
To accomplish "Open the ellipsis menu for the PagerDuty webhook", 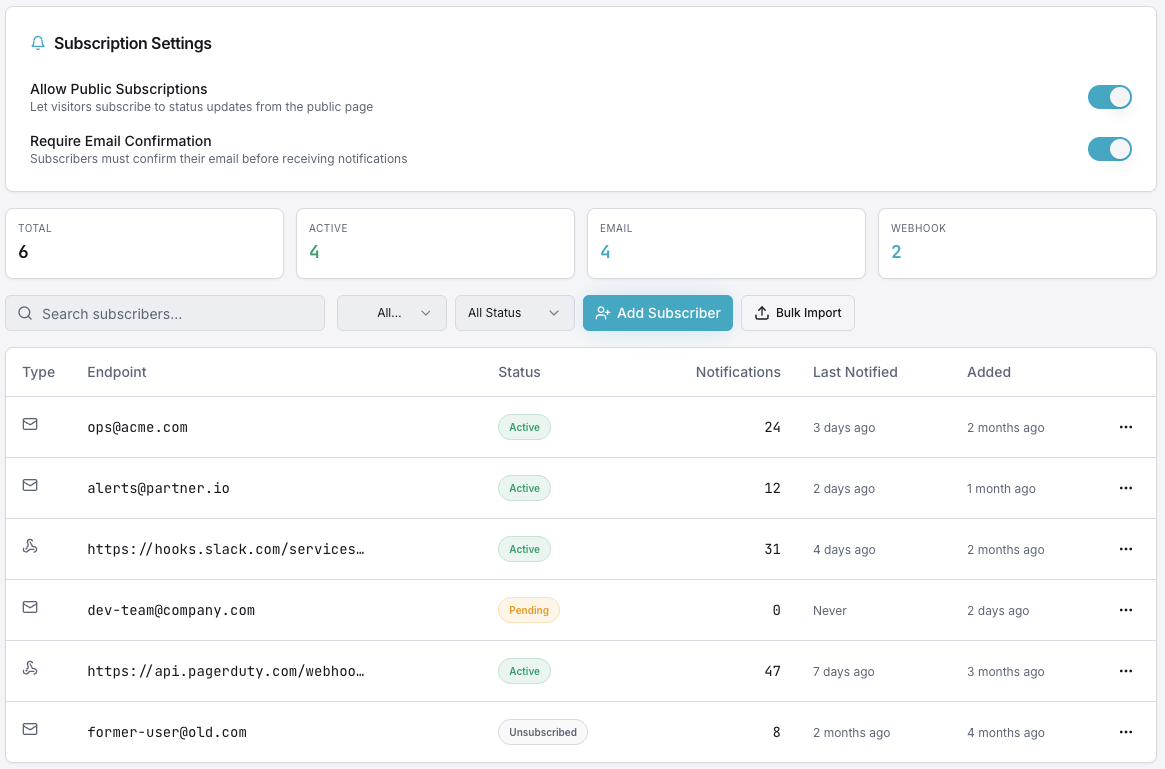I will (x=1126, y=671).
